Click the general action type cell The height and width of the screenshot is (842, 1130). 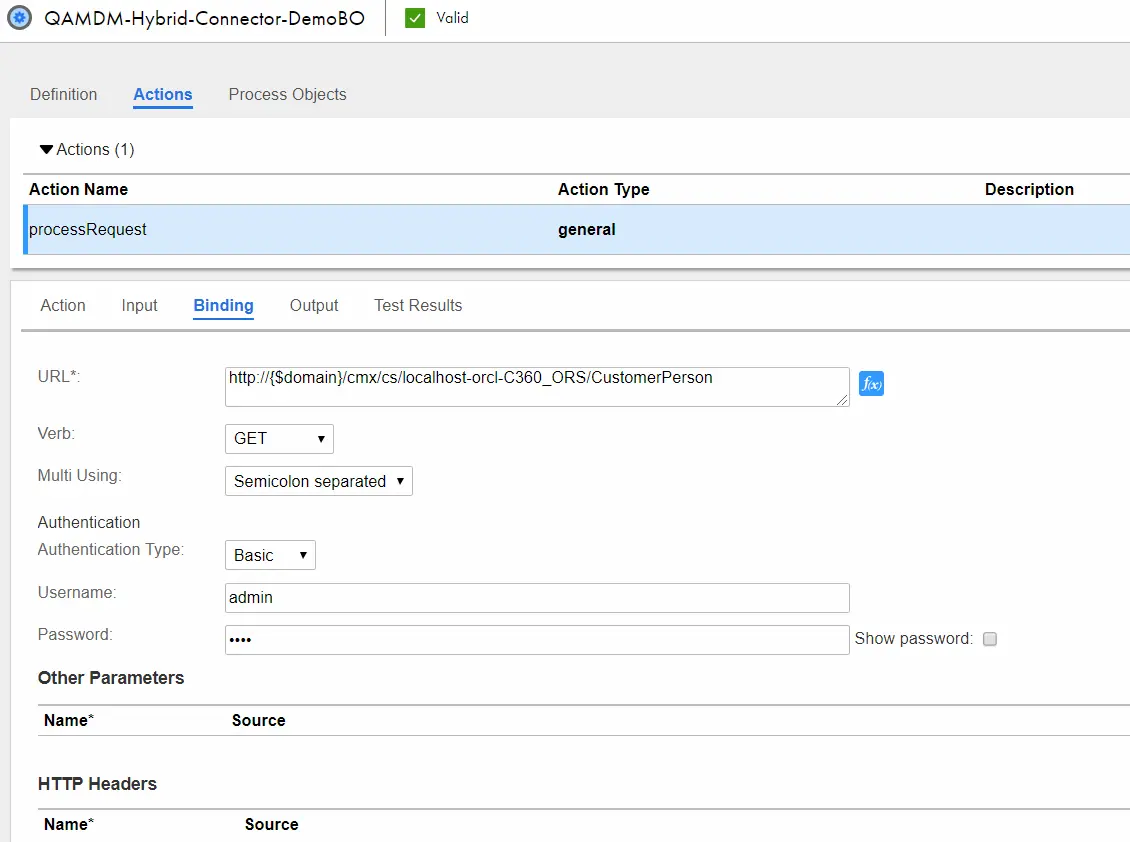point(587,229)
